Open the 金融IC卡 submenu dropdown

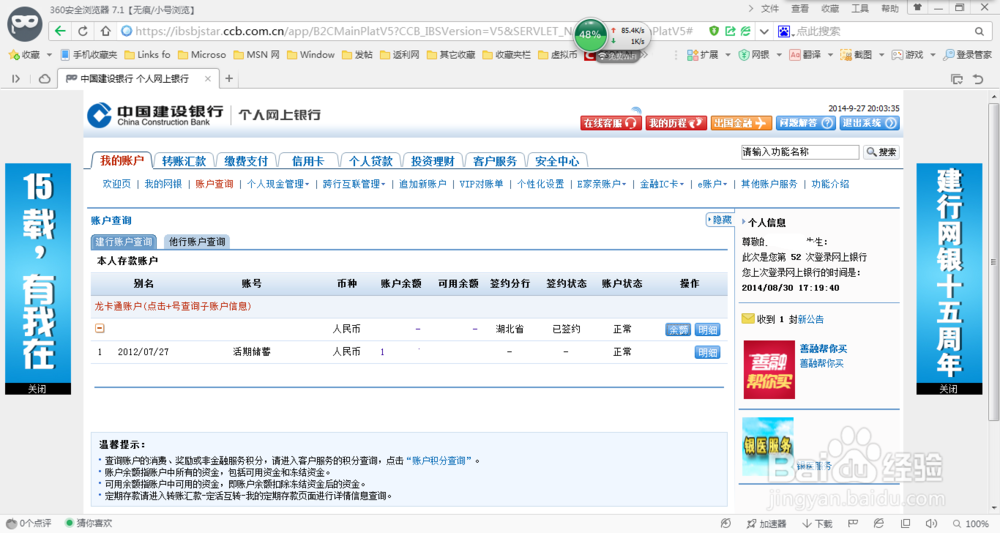pos(661,184)
